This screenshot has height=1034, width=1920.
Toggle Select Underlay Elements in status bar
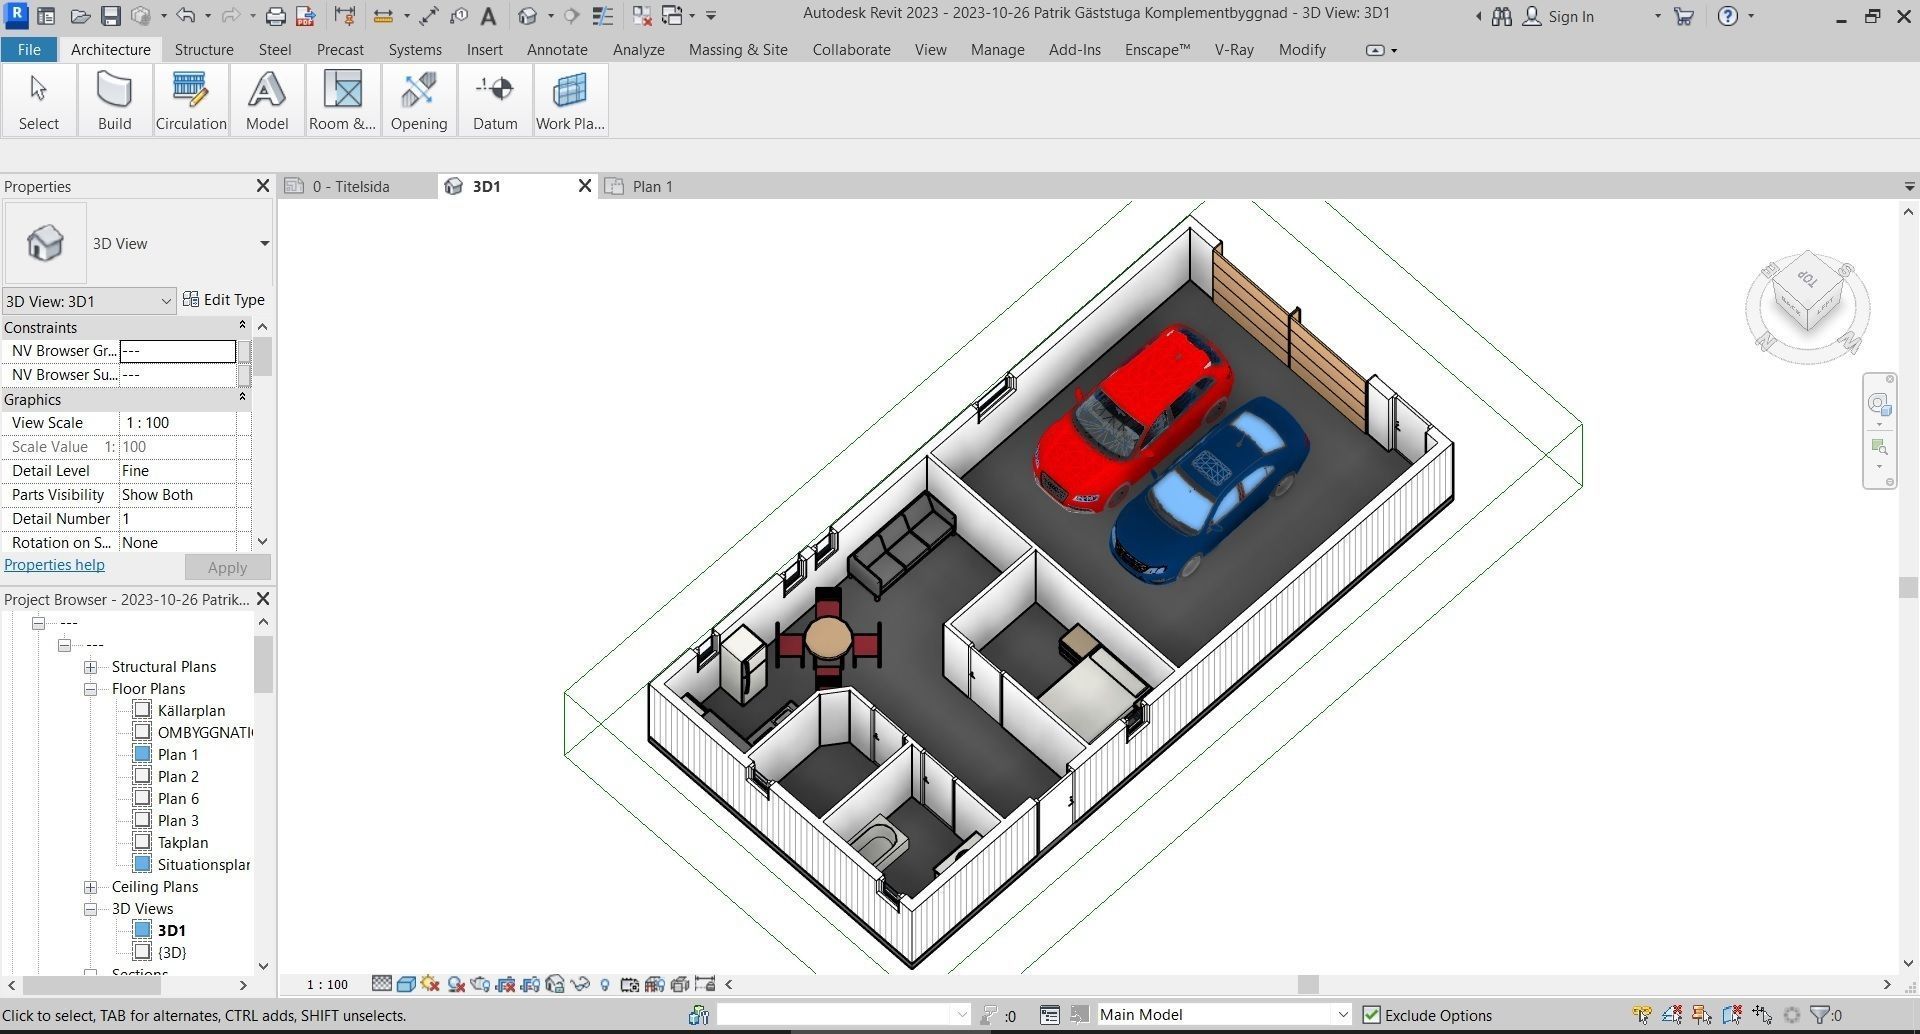(x=1671, y=1015)
